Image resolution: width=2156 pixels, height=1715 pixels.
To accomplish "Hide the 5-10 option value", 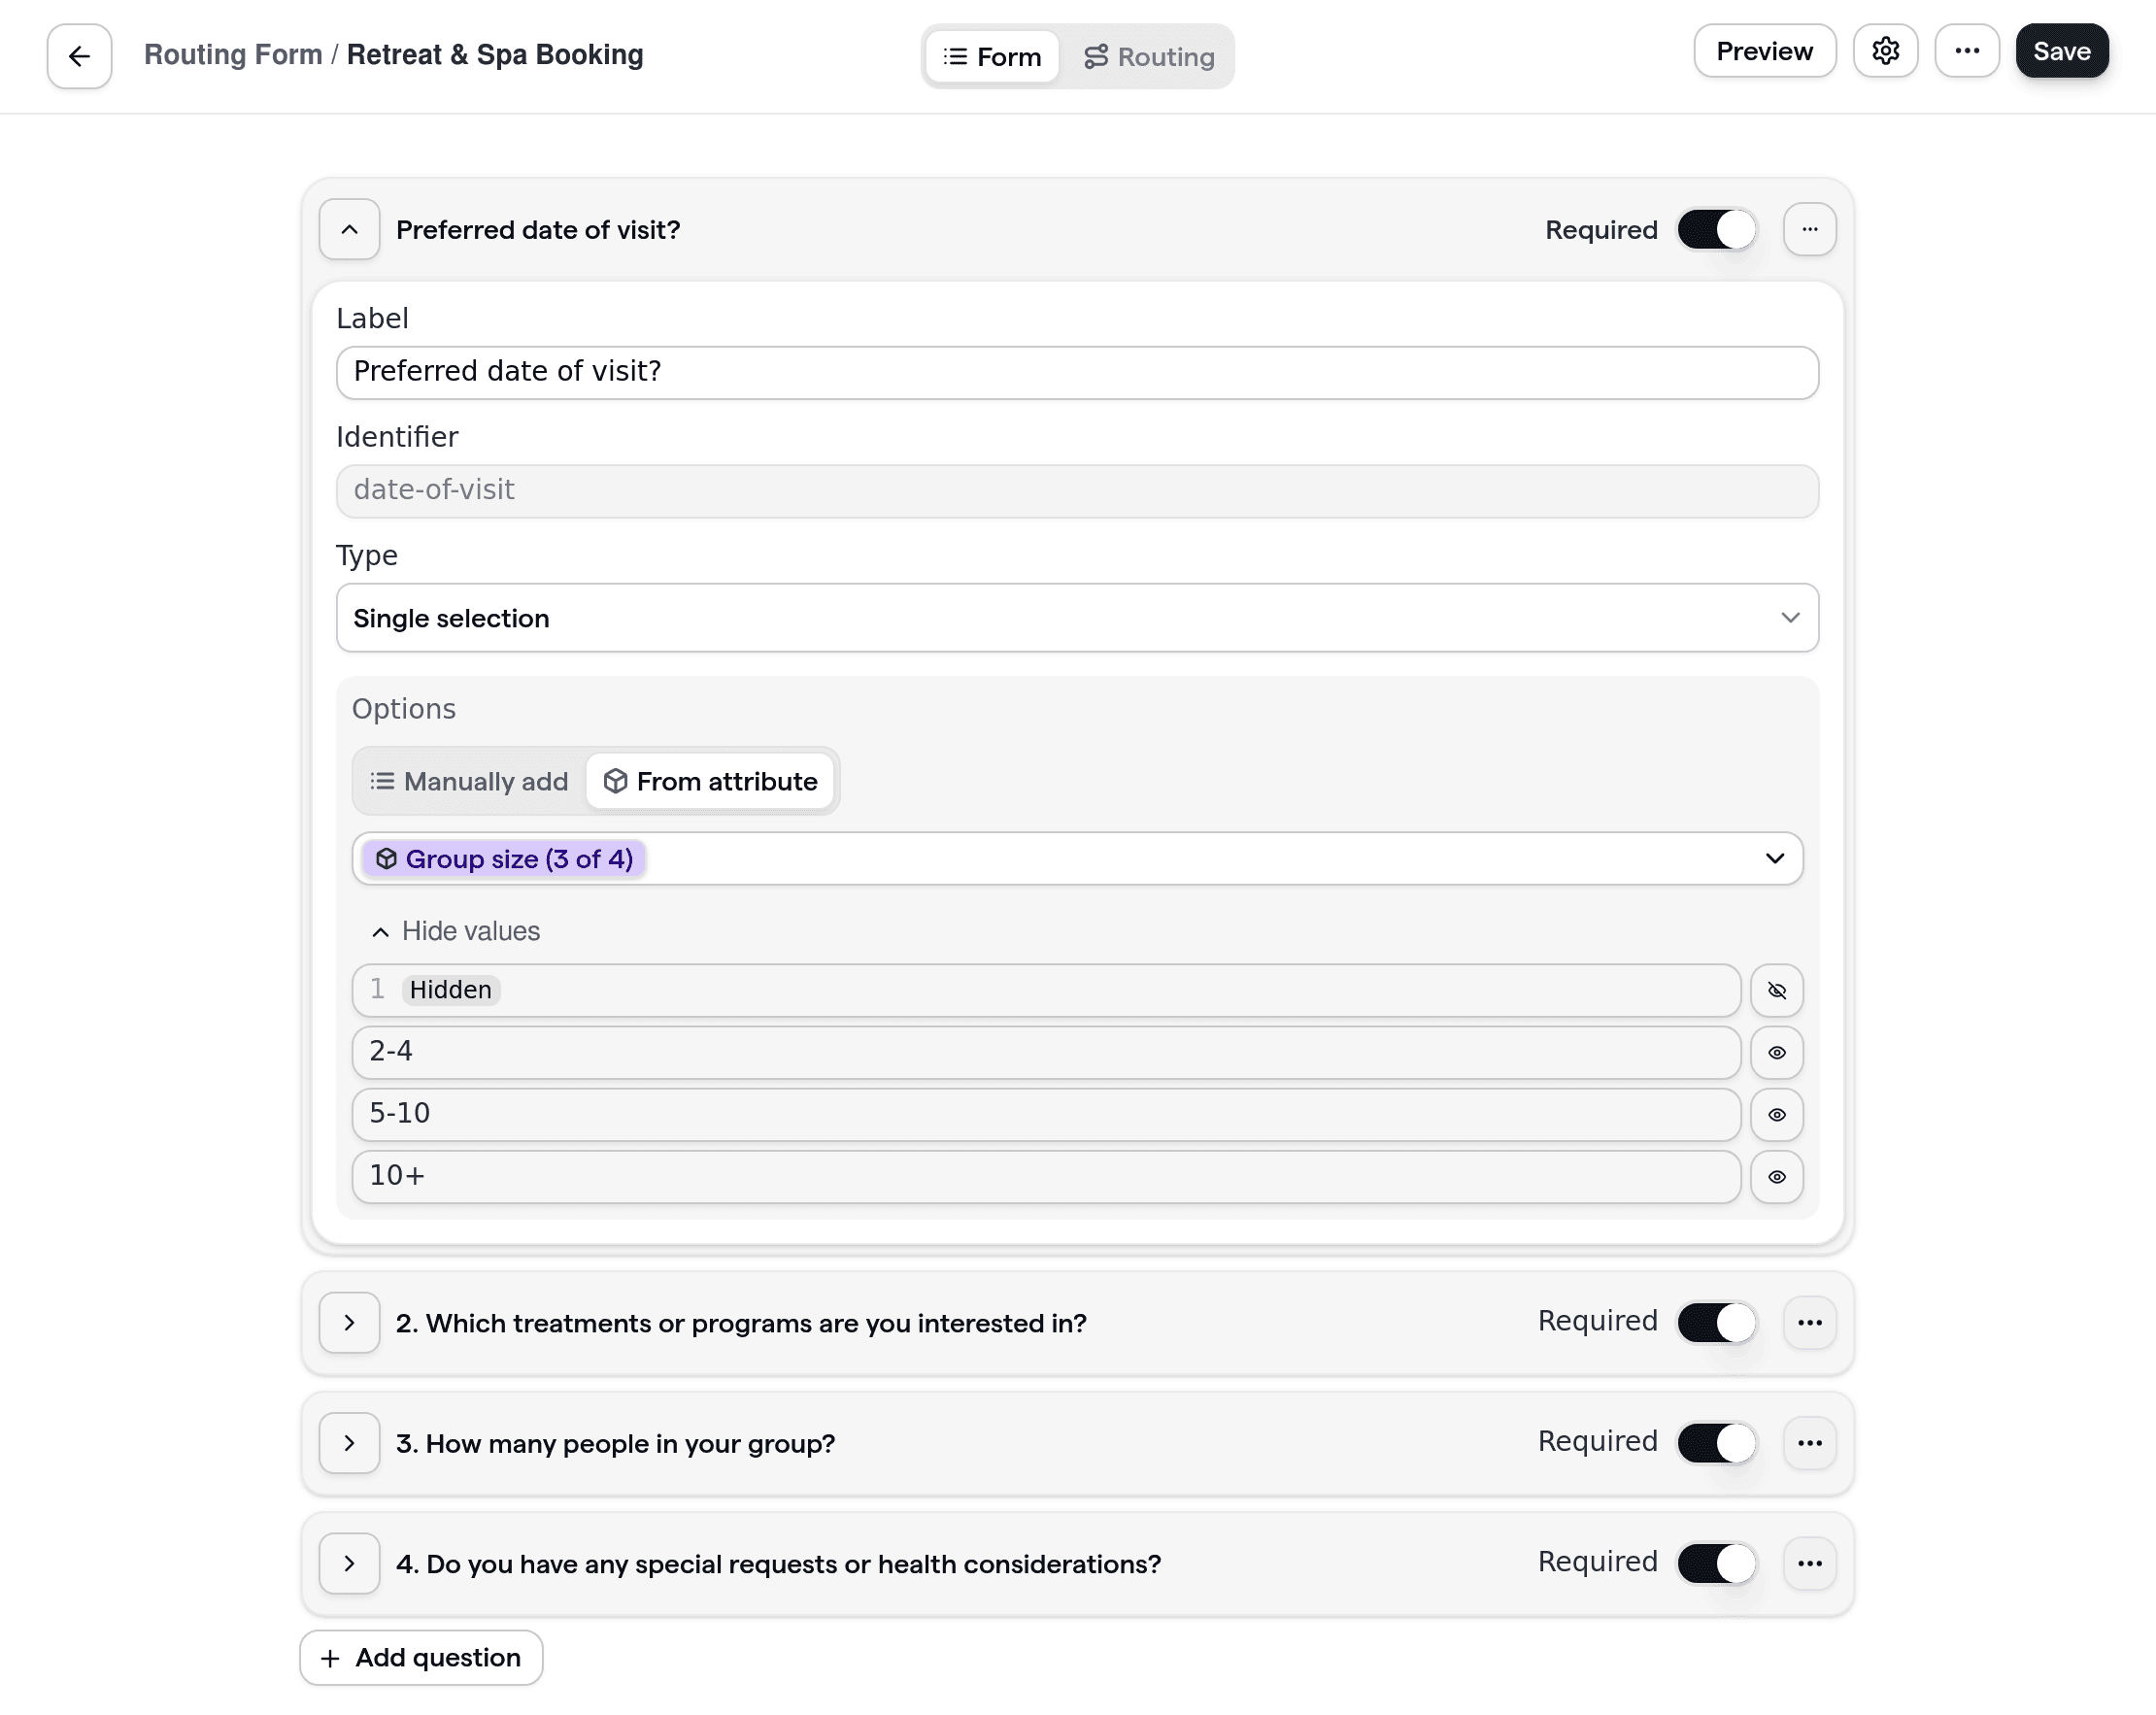I will point(1777,1114).
